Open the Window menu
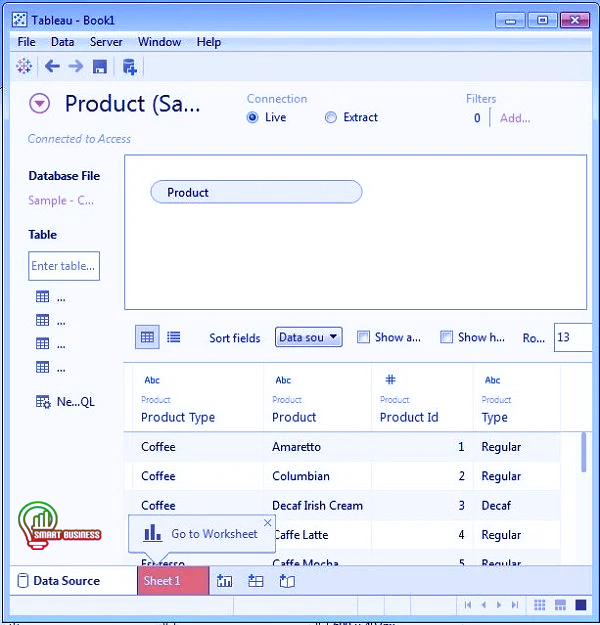 (159, 42)
